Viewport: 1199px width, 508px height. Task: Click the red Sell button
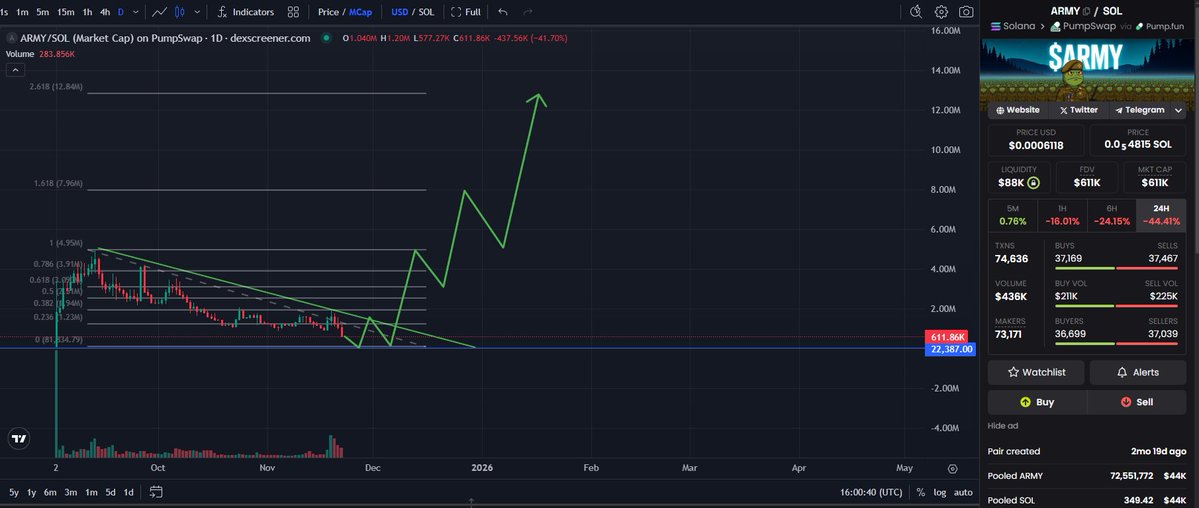coord(1136,402)
